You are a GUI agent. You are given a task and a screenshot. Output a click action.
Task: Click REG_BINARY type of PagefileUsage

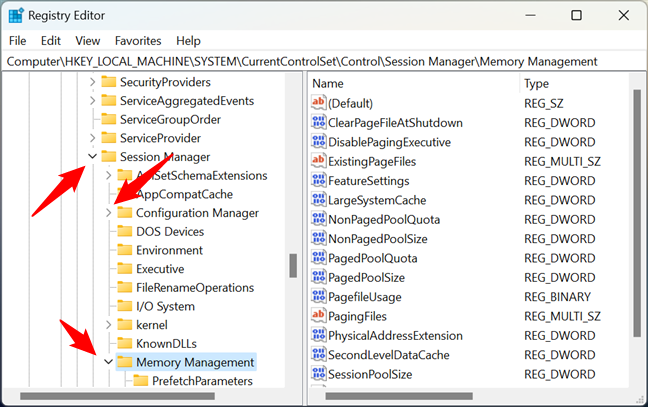(x=557, y=297)
